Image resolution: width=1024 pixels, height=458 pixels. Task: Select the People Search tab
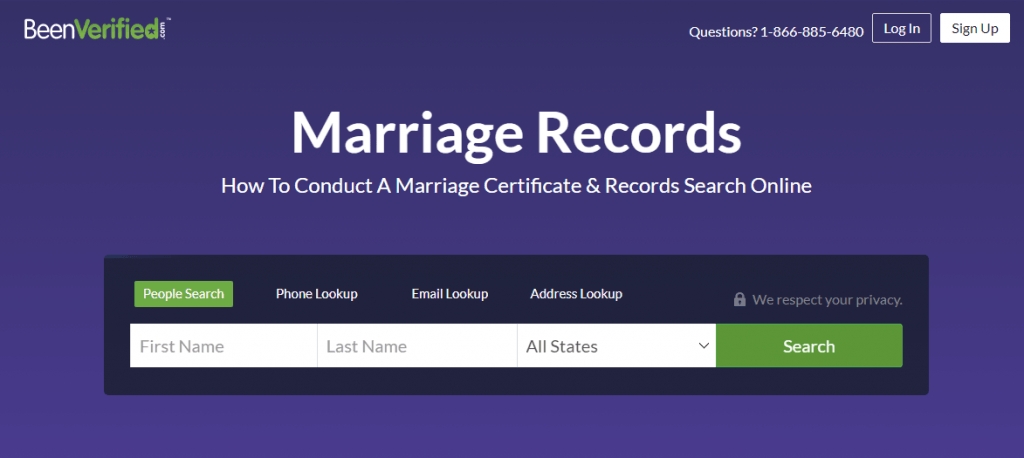coord(184,294)
